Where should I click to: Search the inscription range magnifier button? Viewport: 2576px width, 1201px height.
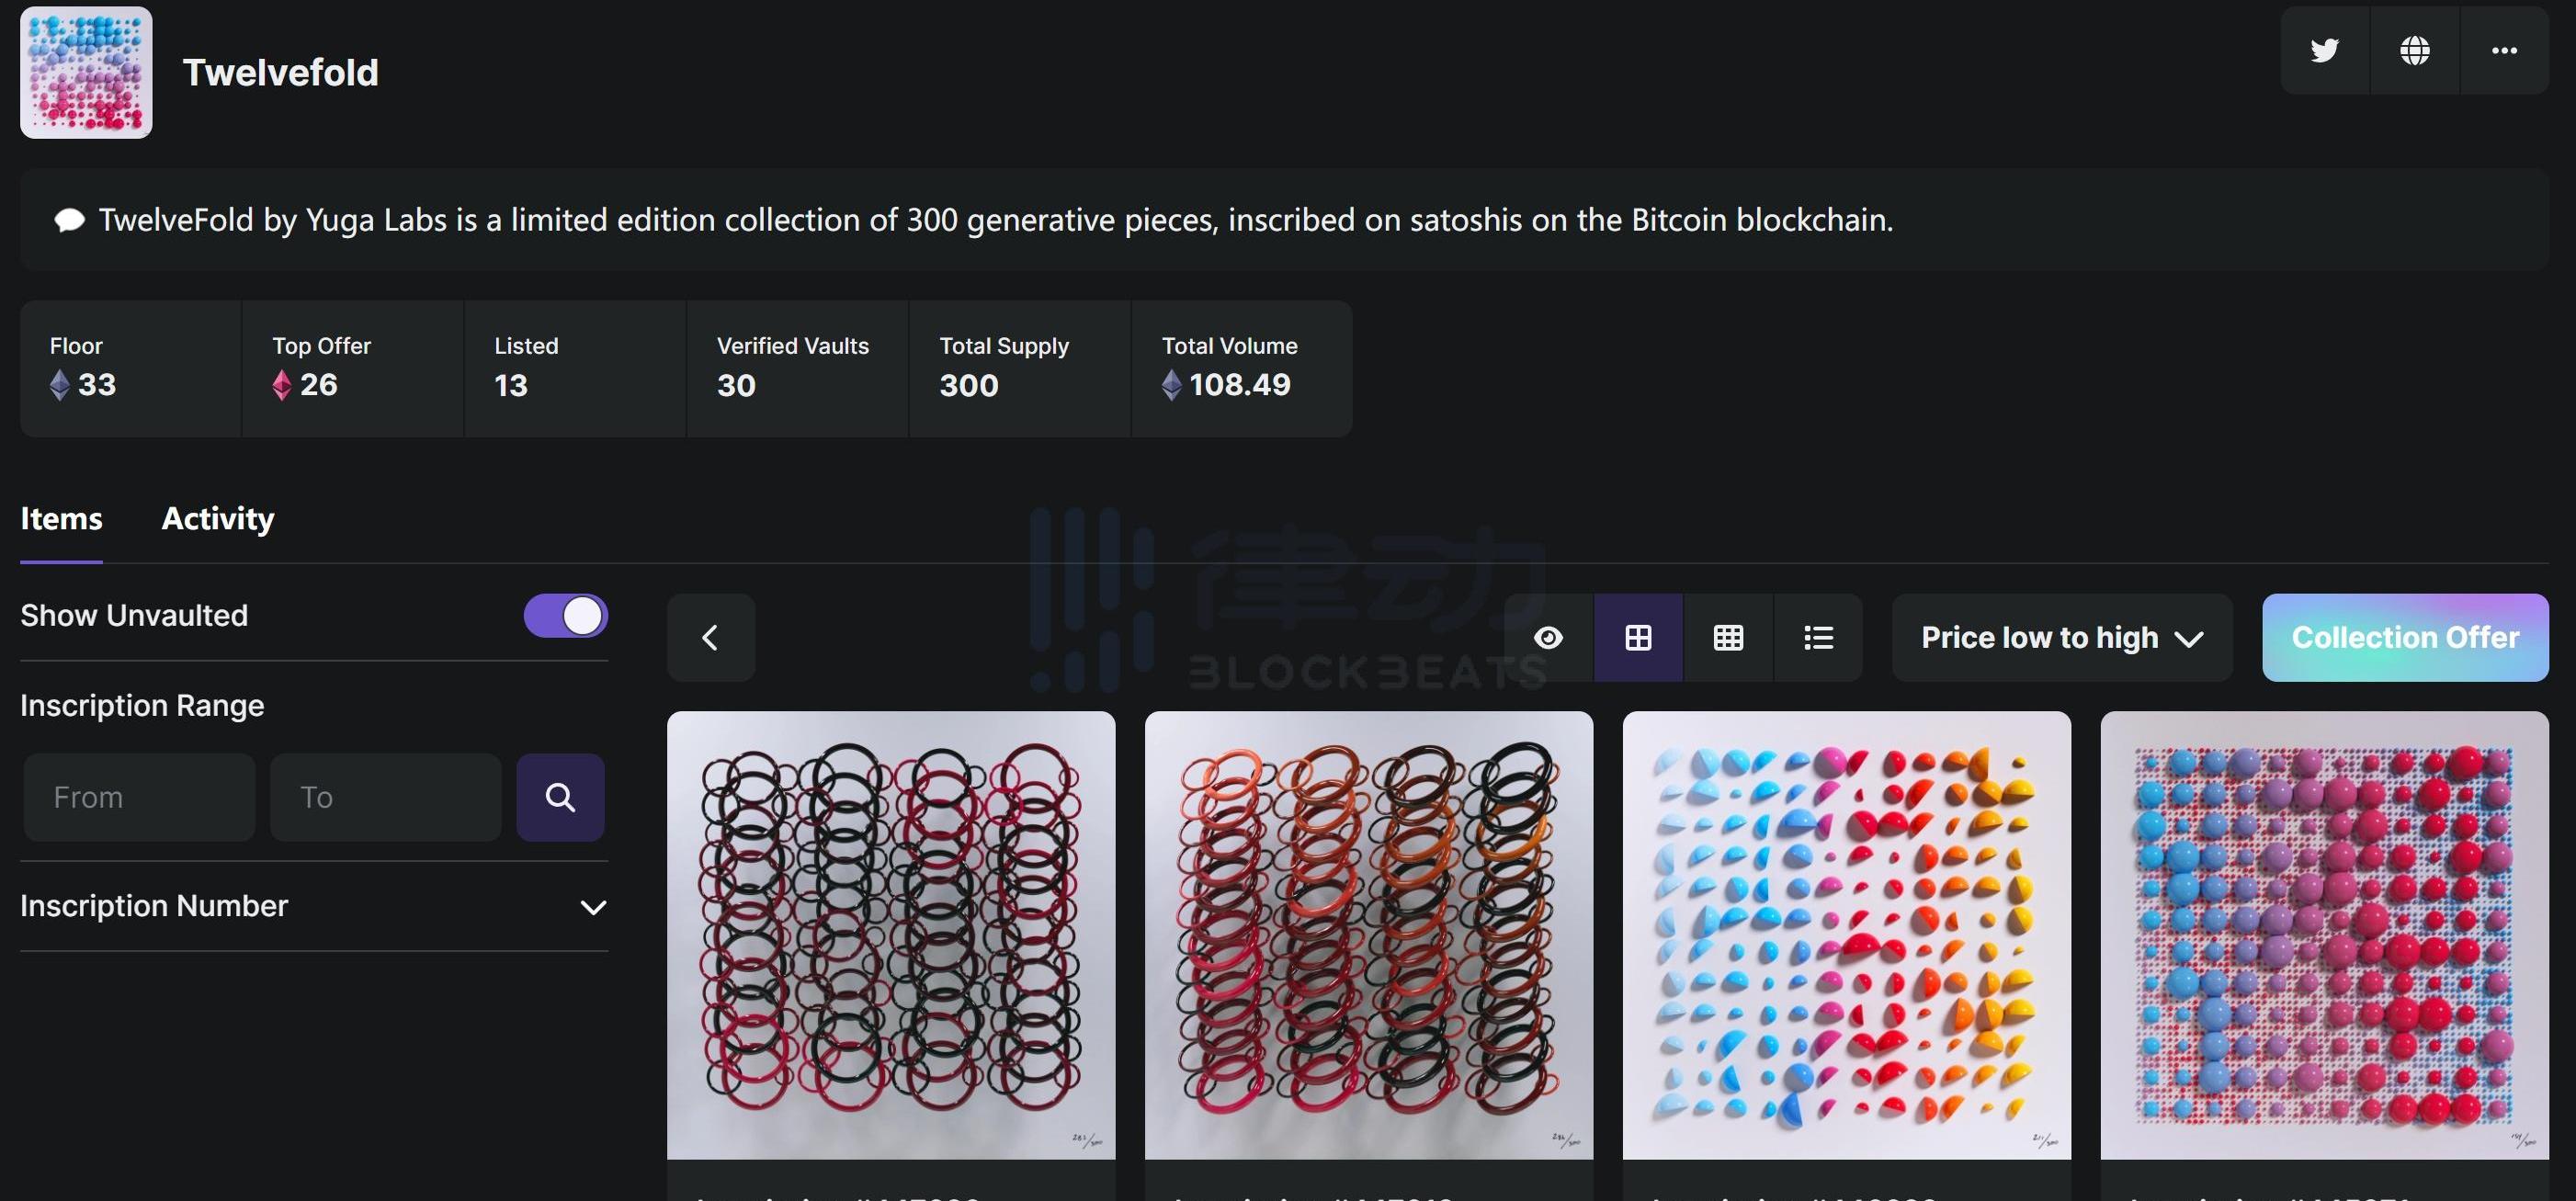coord(560,797)
